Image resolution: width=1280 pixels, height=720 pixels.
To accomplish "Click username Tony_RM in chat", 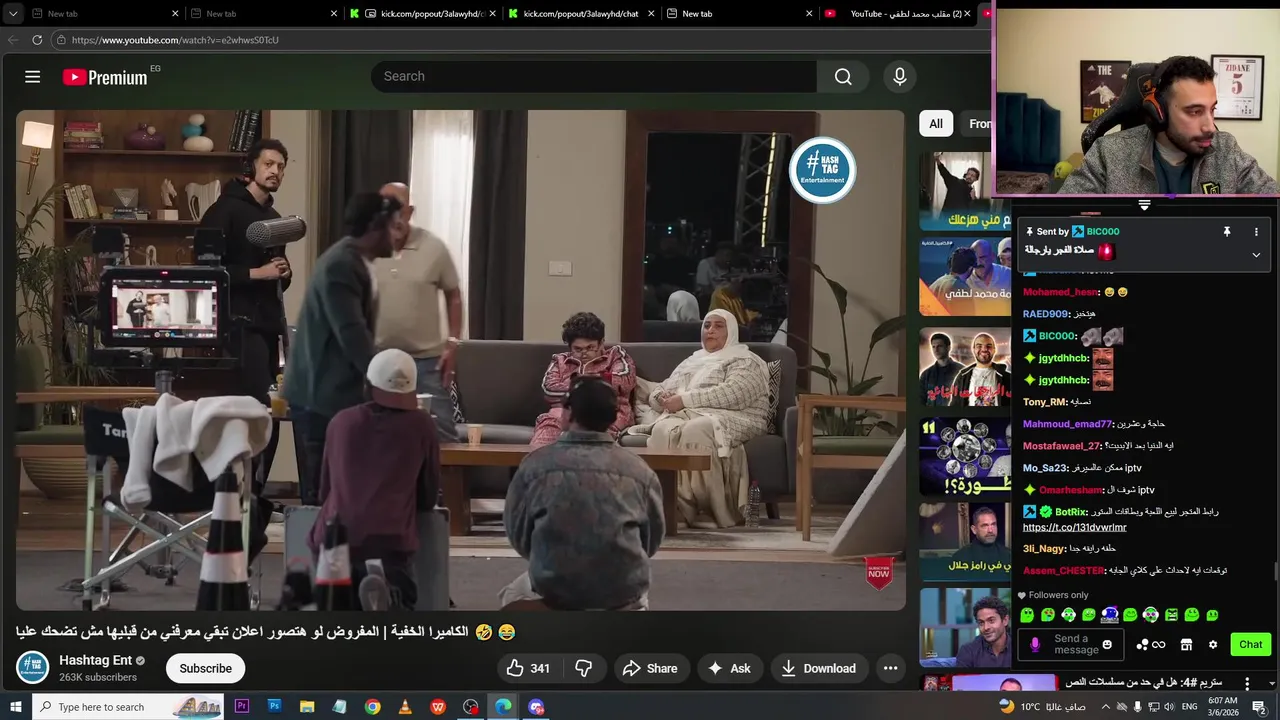I will (1044, 402).
